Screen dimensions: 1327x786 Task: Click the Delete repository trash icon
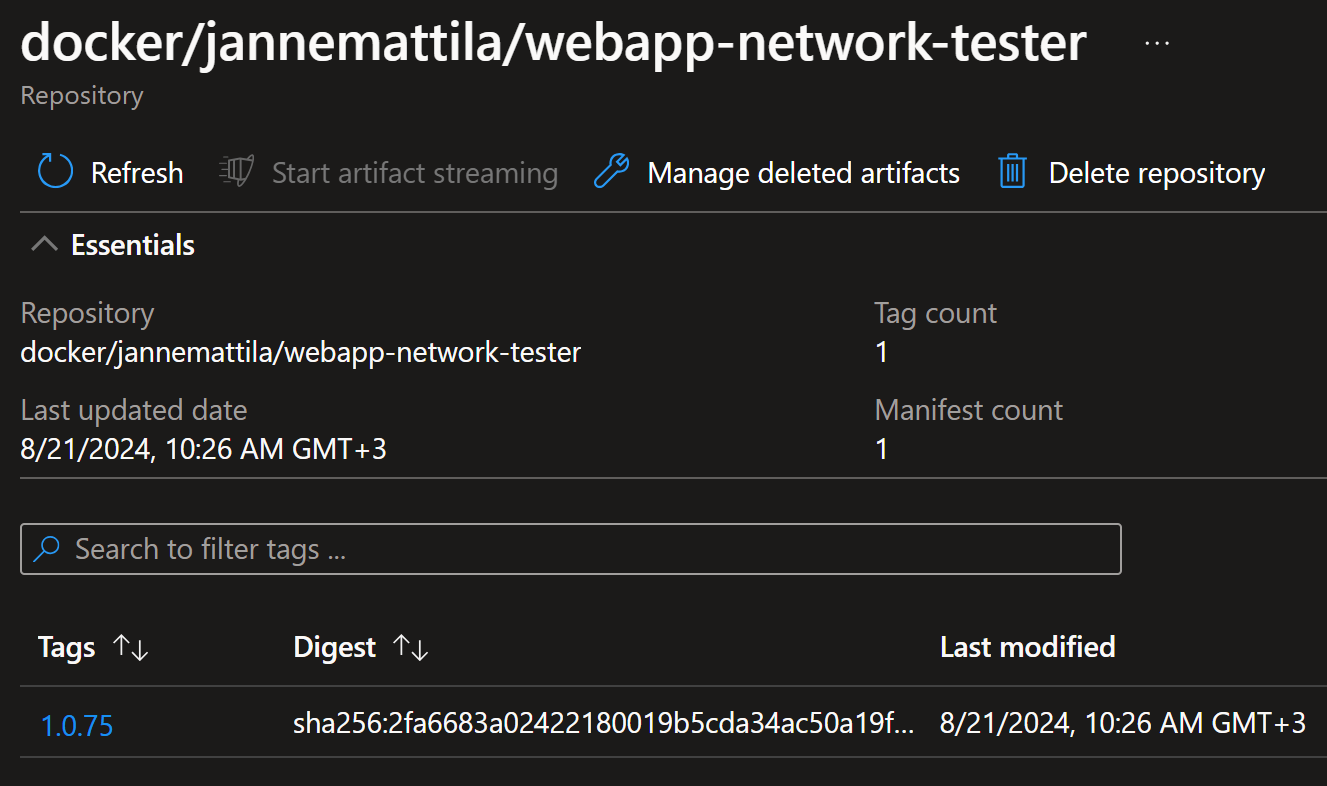1013,172
